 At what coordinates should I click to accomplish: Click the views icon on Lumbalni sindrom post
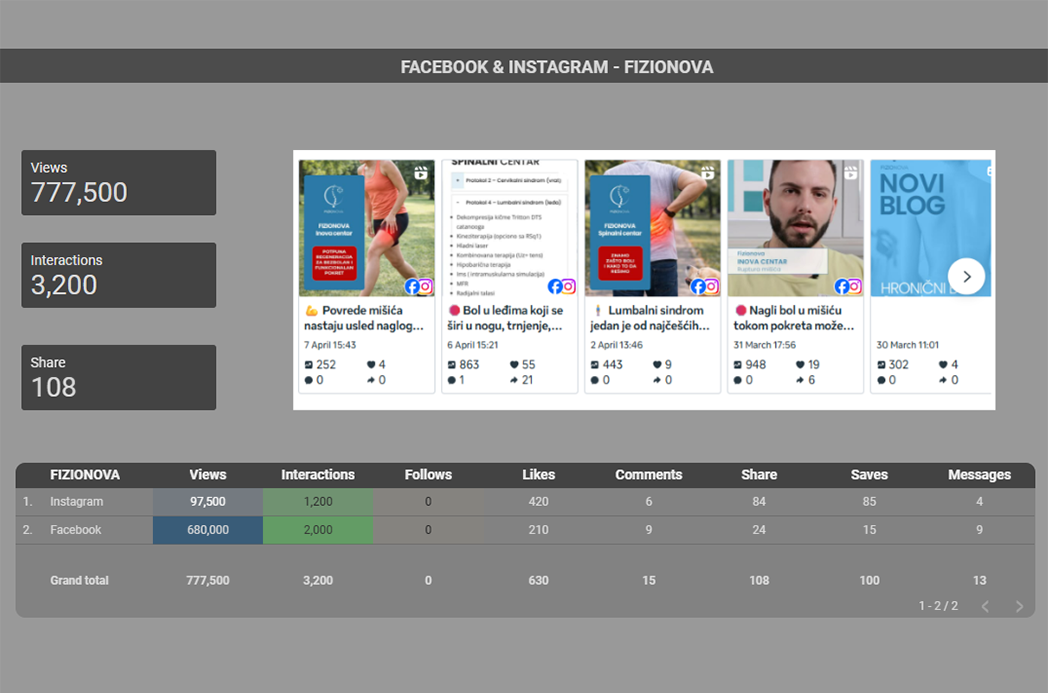coord(595,364)
